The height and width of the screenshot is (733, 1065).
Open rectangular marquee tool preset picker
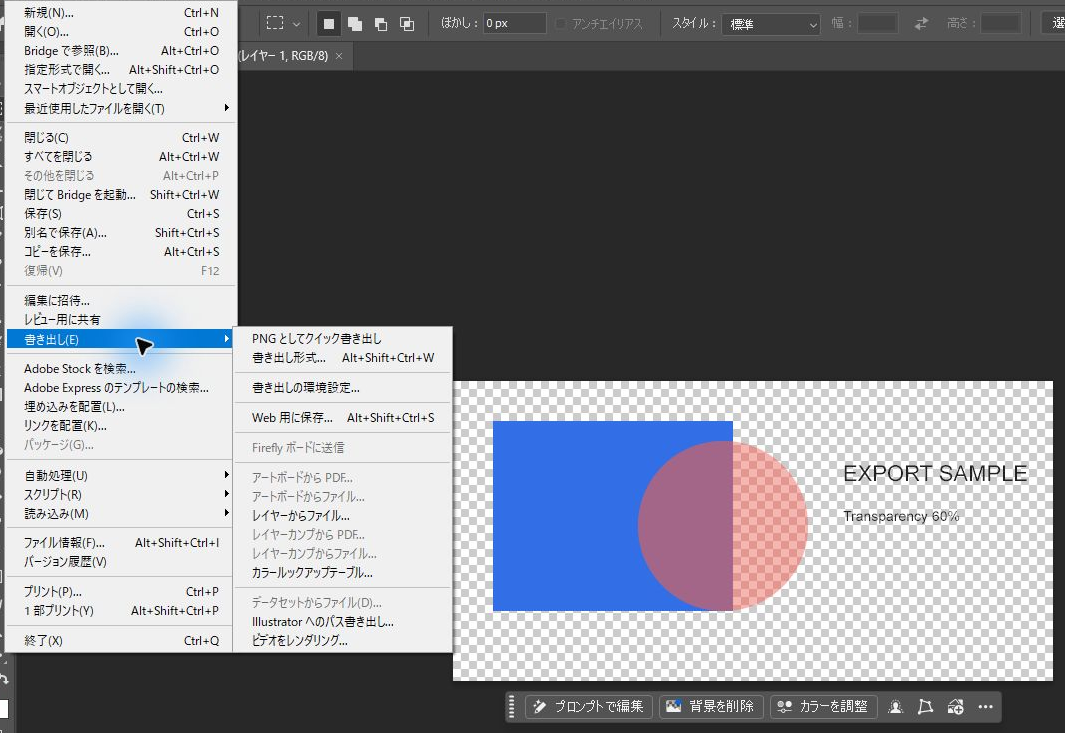[x=275, y=24]
